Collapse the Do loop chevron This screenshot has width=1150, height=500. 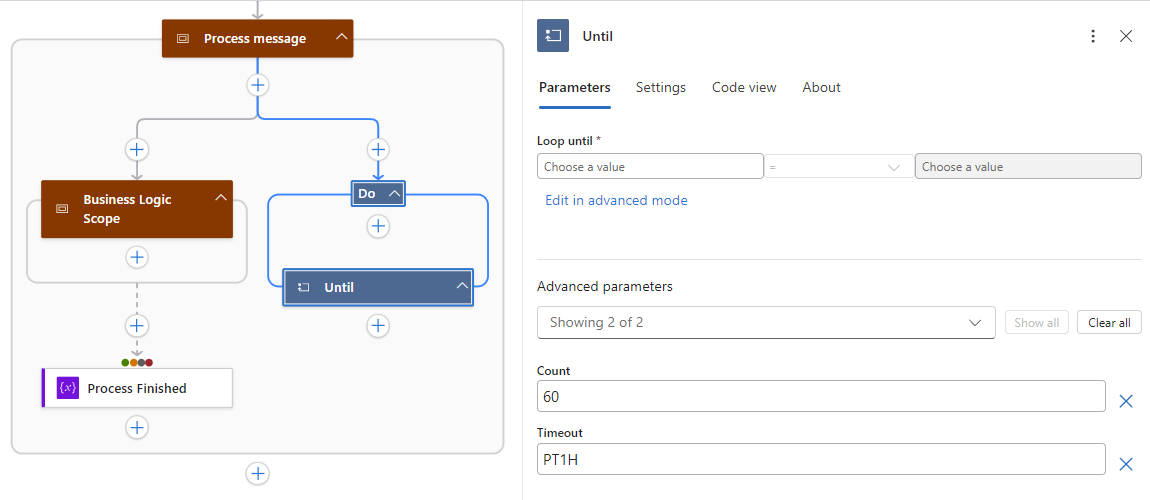click(x=394, y=193)
